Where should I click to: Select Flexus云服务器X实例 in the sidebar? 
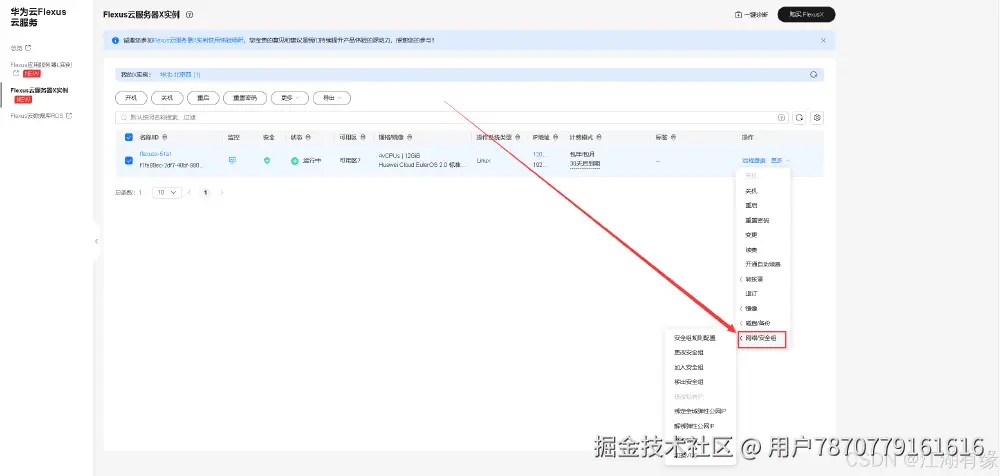[x=40, y=90]
